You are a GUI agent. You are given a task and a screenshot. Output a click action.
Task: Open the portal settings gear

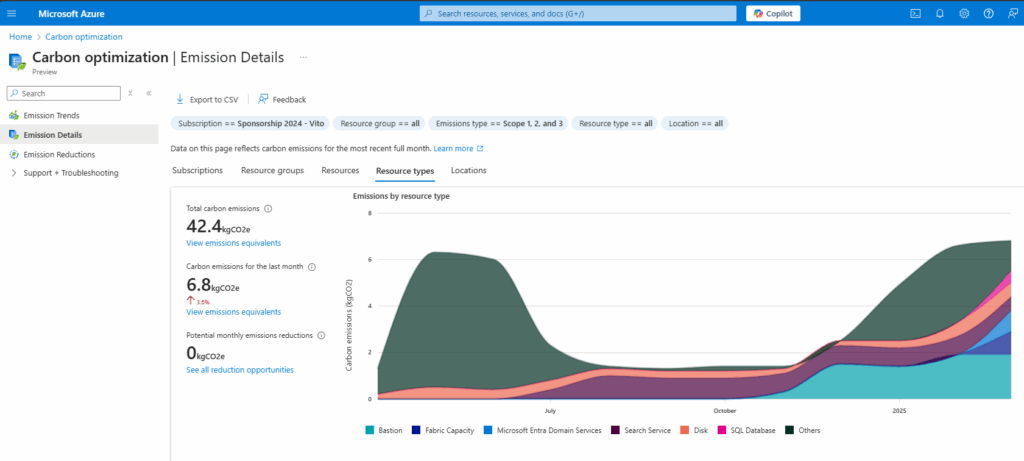click(964, 13)
